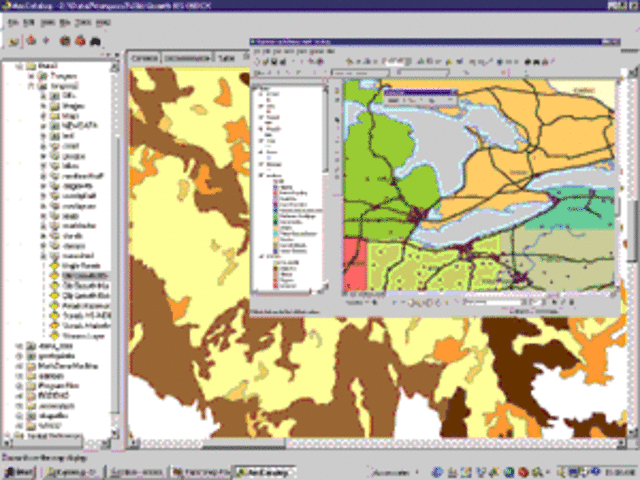
Task: Switch to the Table tab
Action: pos(226,58)
